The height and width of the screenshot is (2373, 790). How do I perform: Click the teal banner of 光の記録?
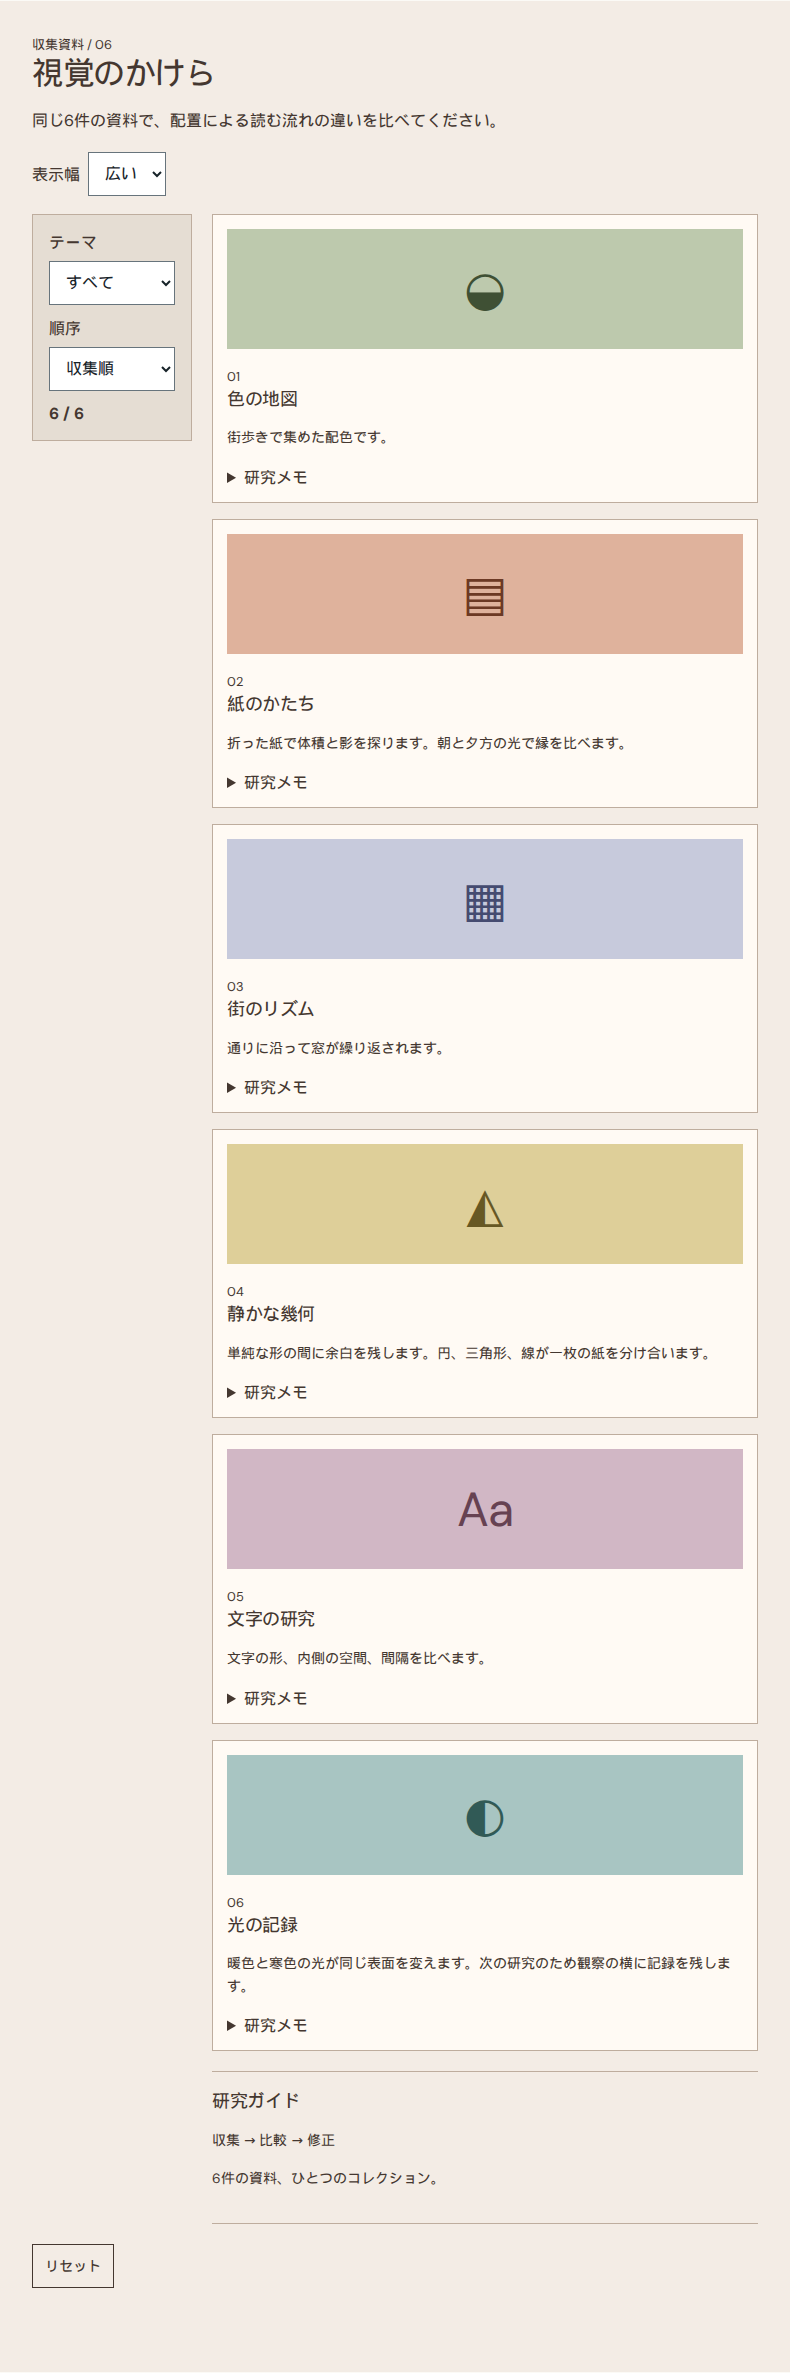click(485, 1815)
